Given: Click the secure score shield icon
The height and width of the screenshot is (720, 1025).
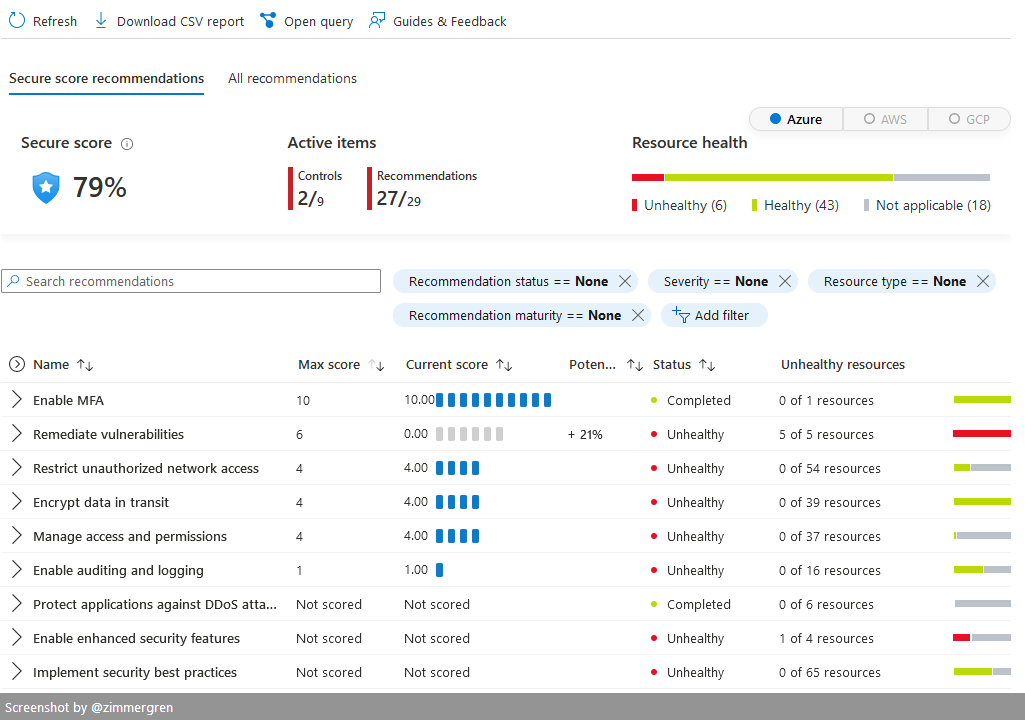Looking at the screenshot, I should (x=44, y=186).
